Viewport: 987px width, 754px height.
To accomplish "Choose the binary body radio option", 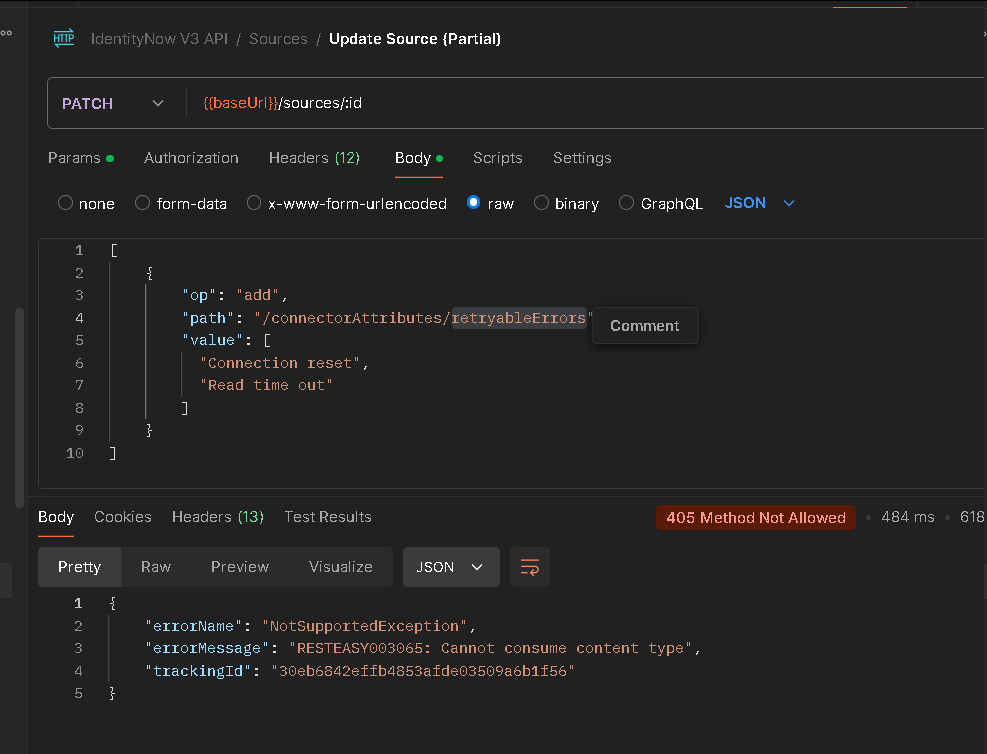I will (541, 203).
